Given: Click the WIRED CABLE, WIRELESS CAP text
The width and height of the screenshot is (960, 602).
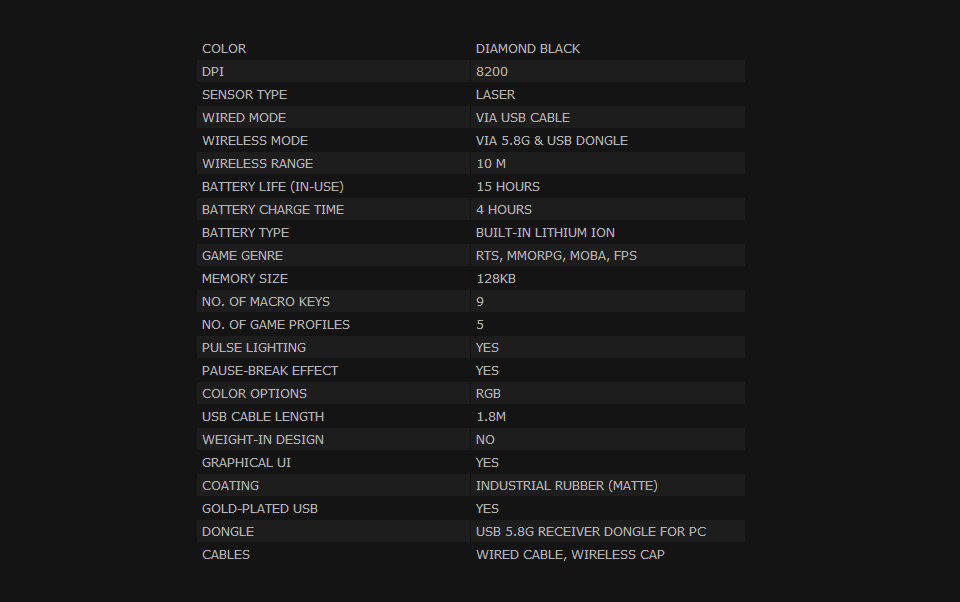Looking at the screenshot, I should click(570, 555).
